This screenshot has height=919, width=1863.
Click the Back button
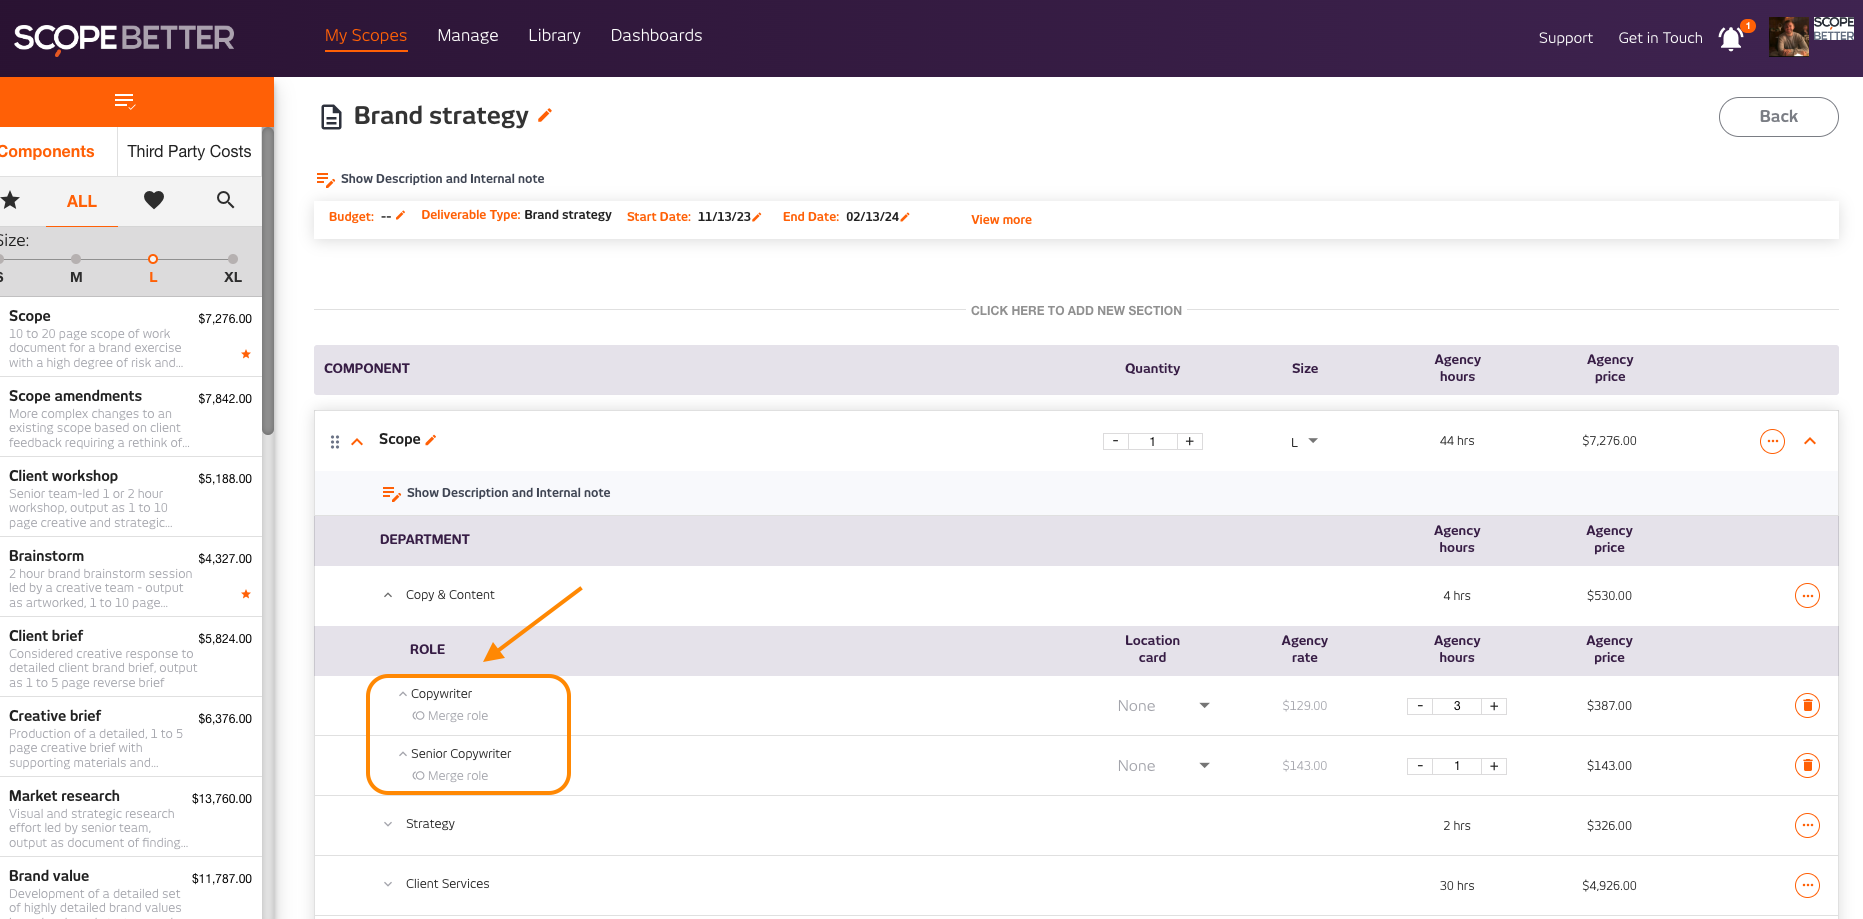[1778, 116]
